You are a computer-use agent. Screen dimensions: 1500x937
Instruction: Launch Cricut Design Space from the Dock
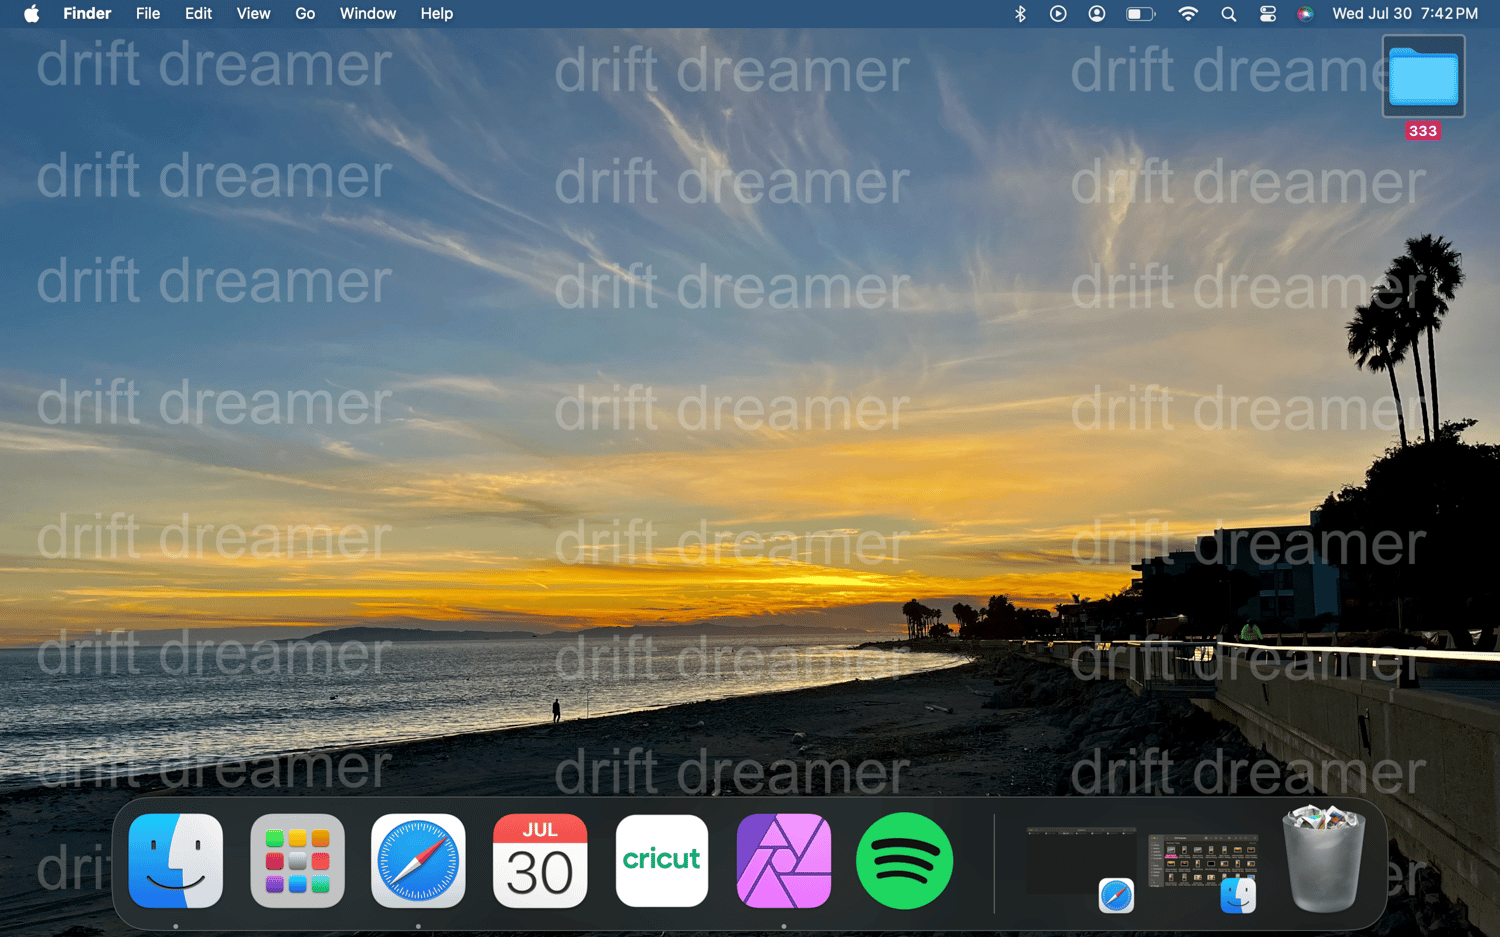(x=662, y=861)
